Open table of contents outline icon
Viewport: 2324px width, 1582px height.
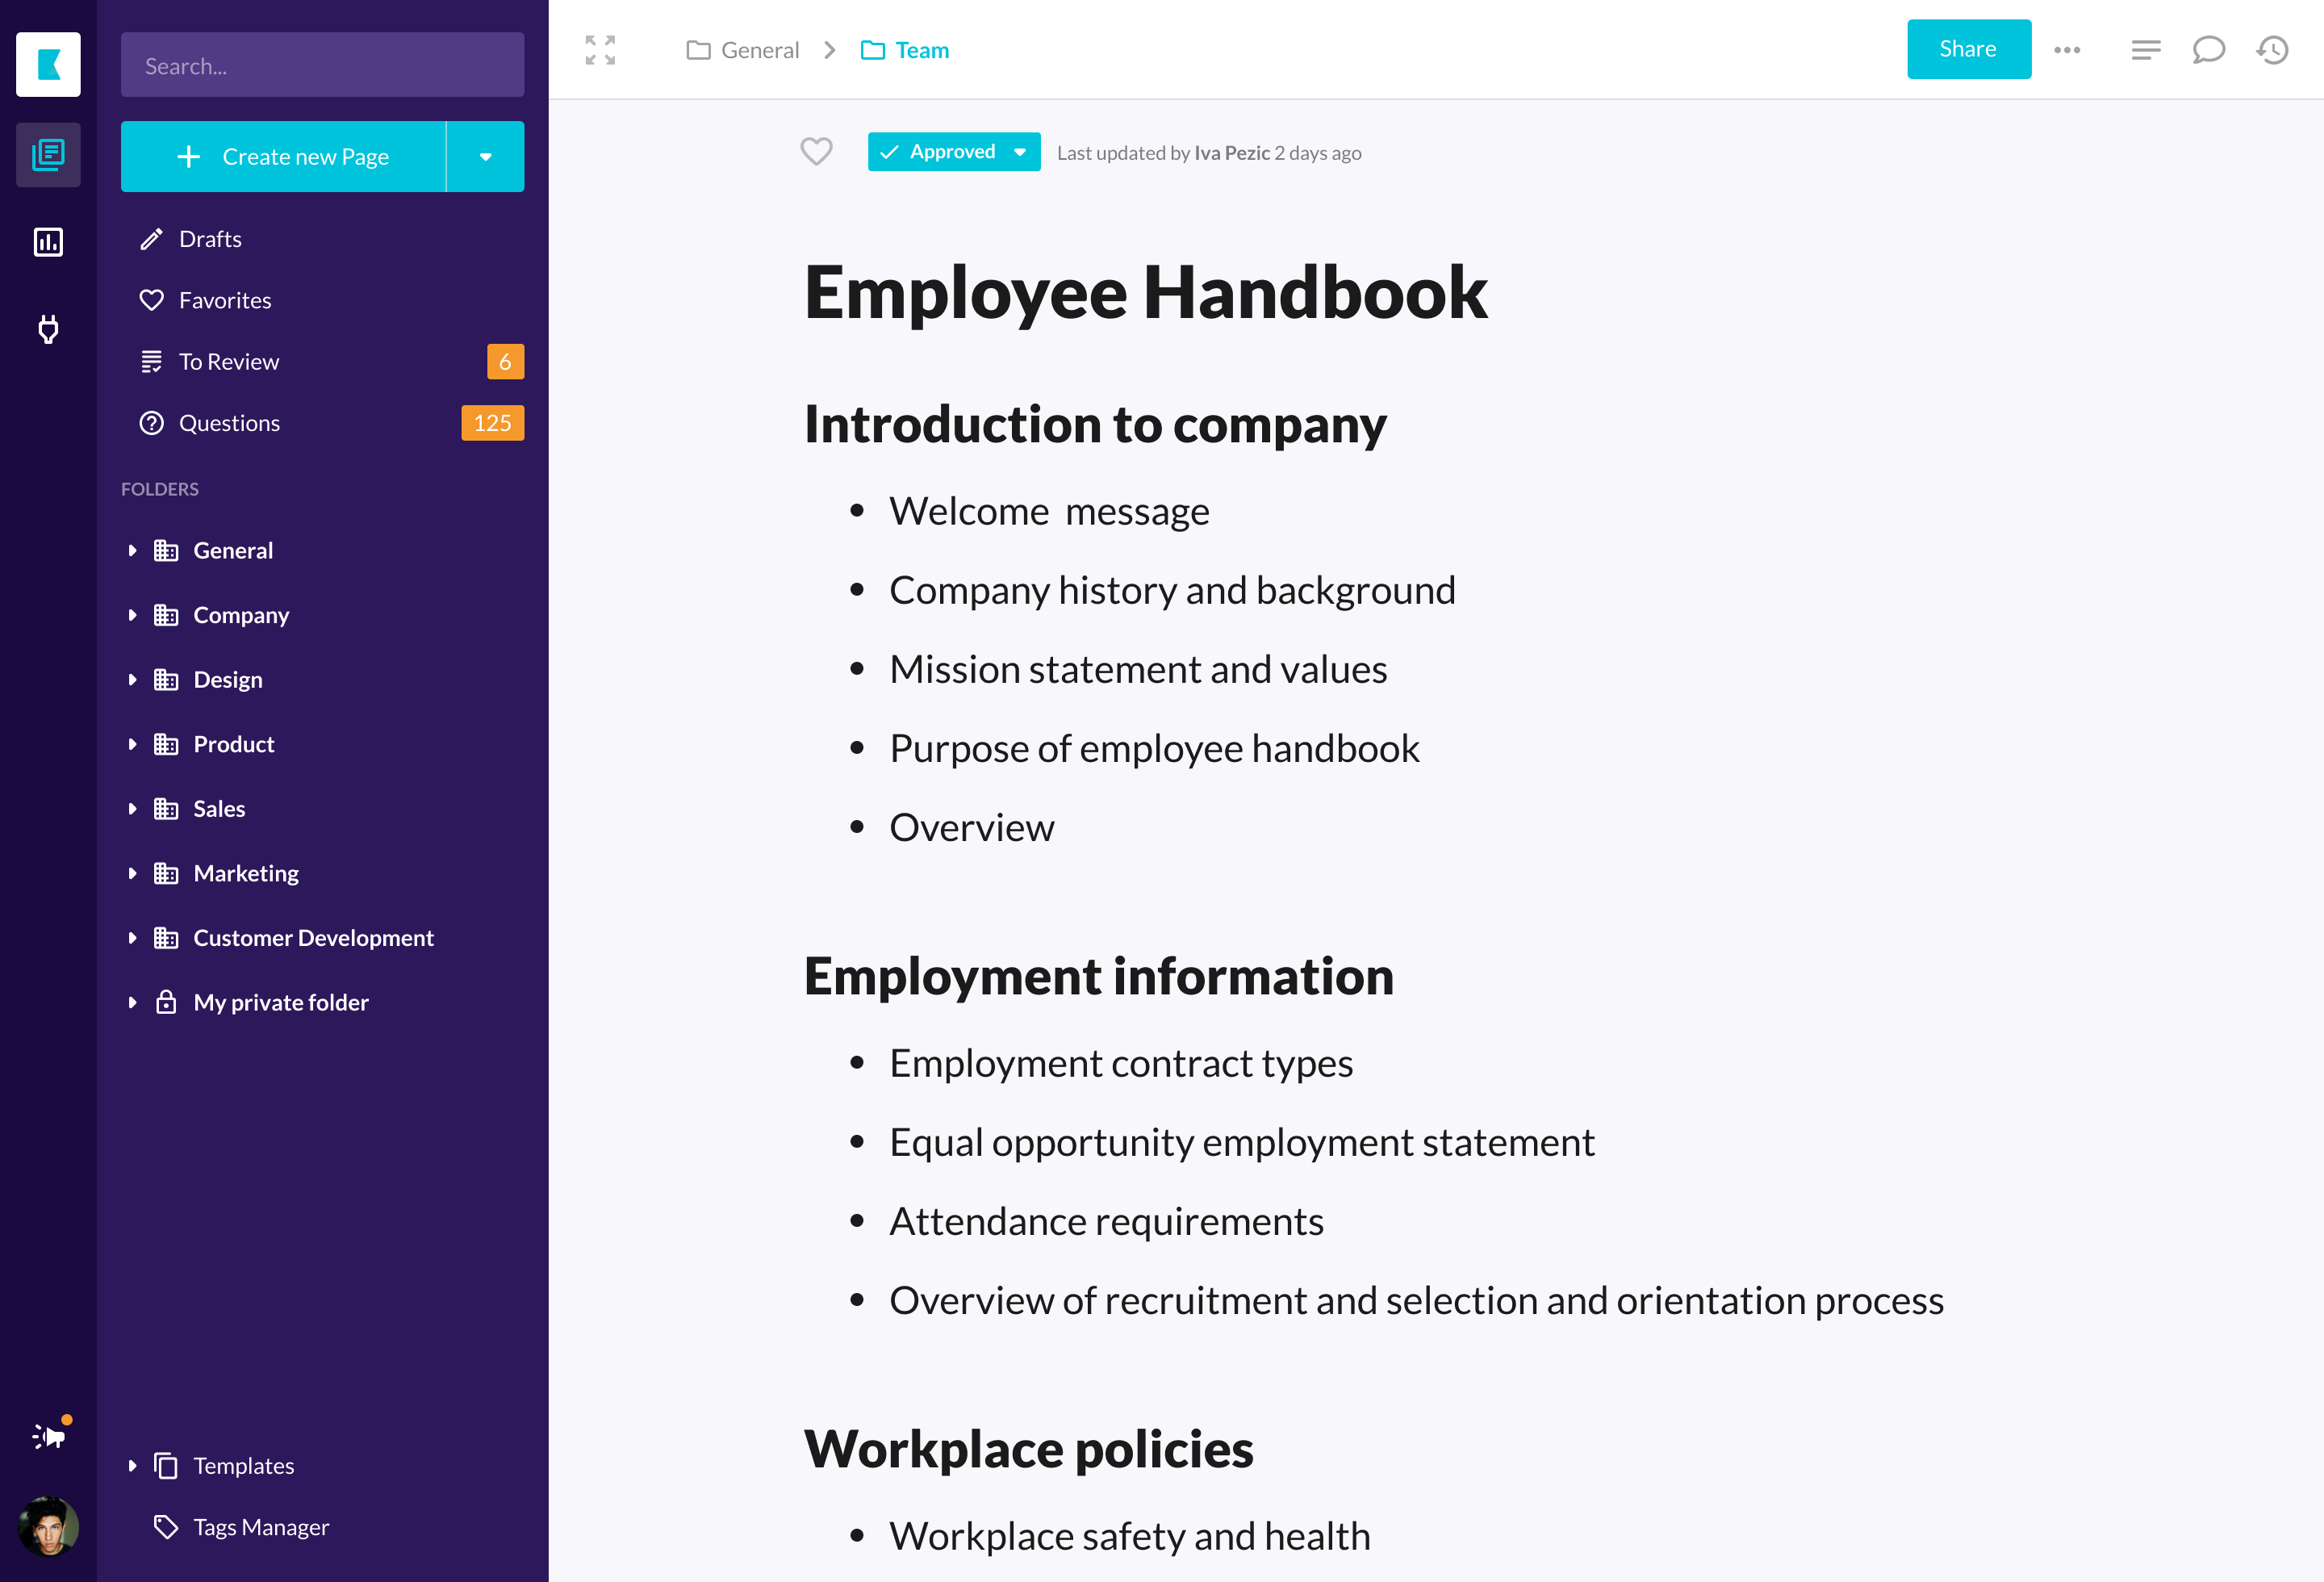click(x=2145, y=50)
